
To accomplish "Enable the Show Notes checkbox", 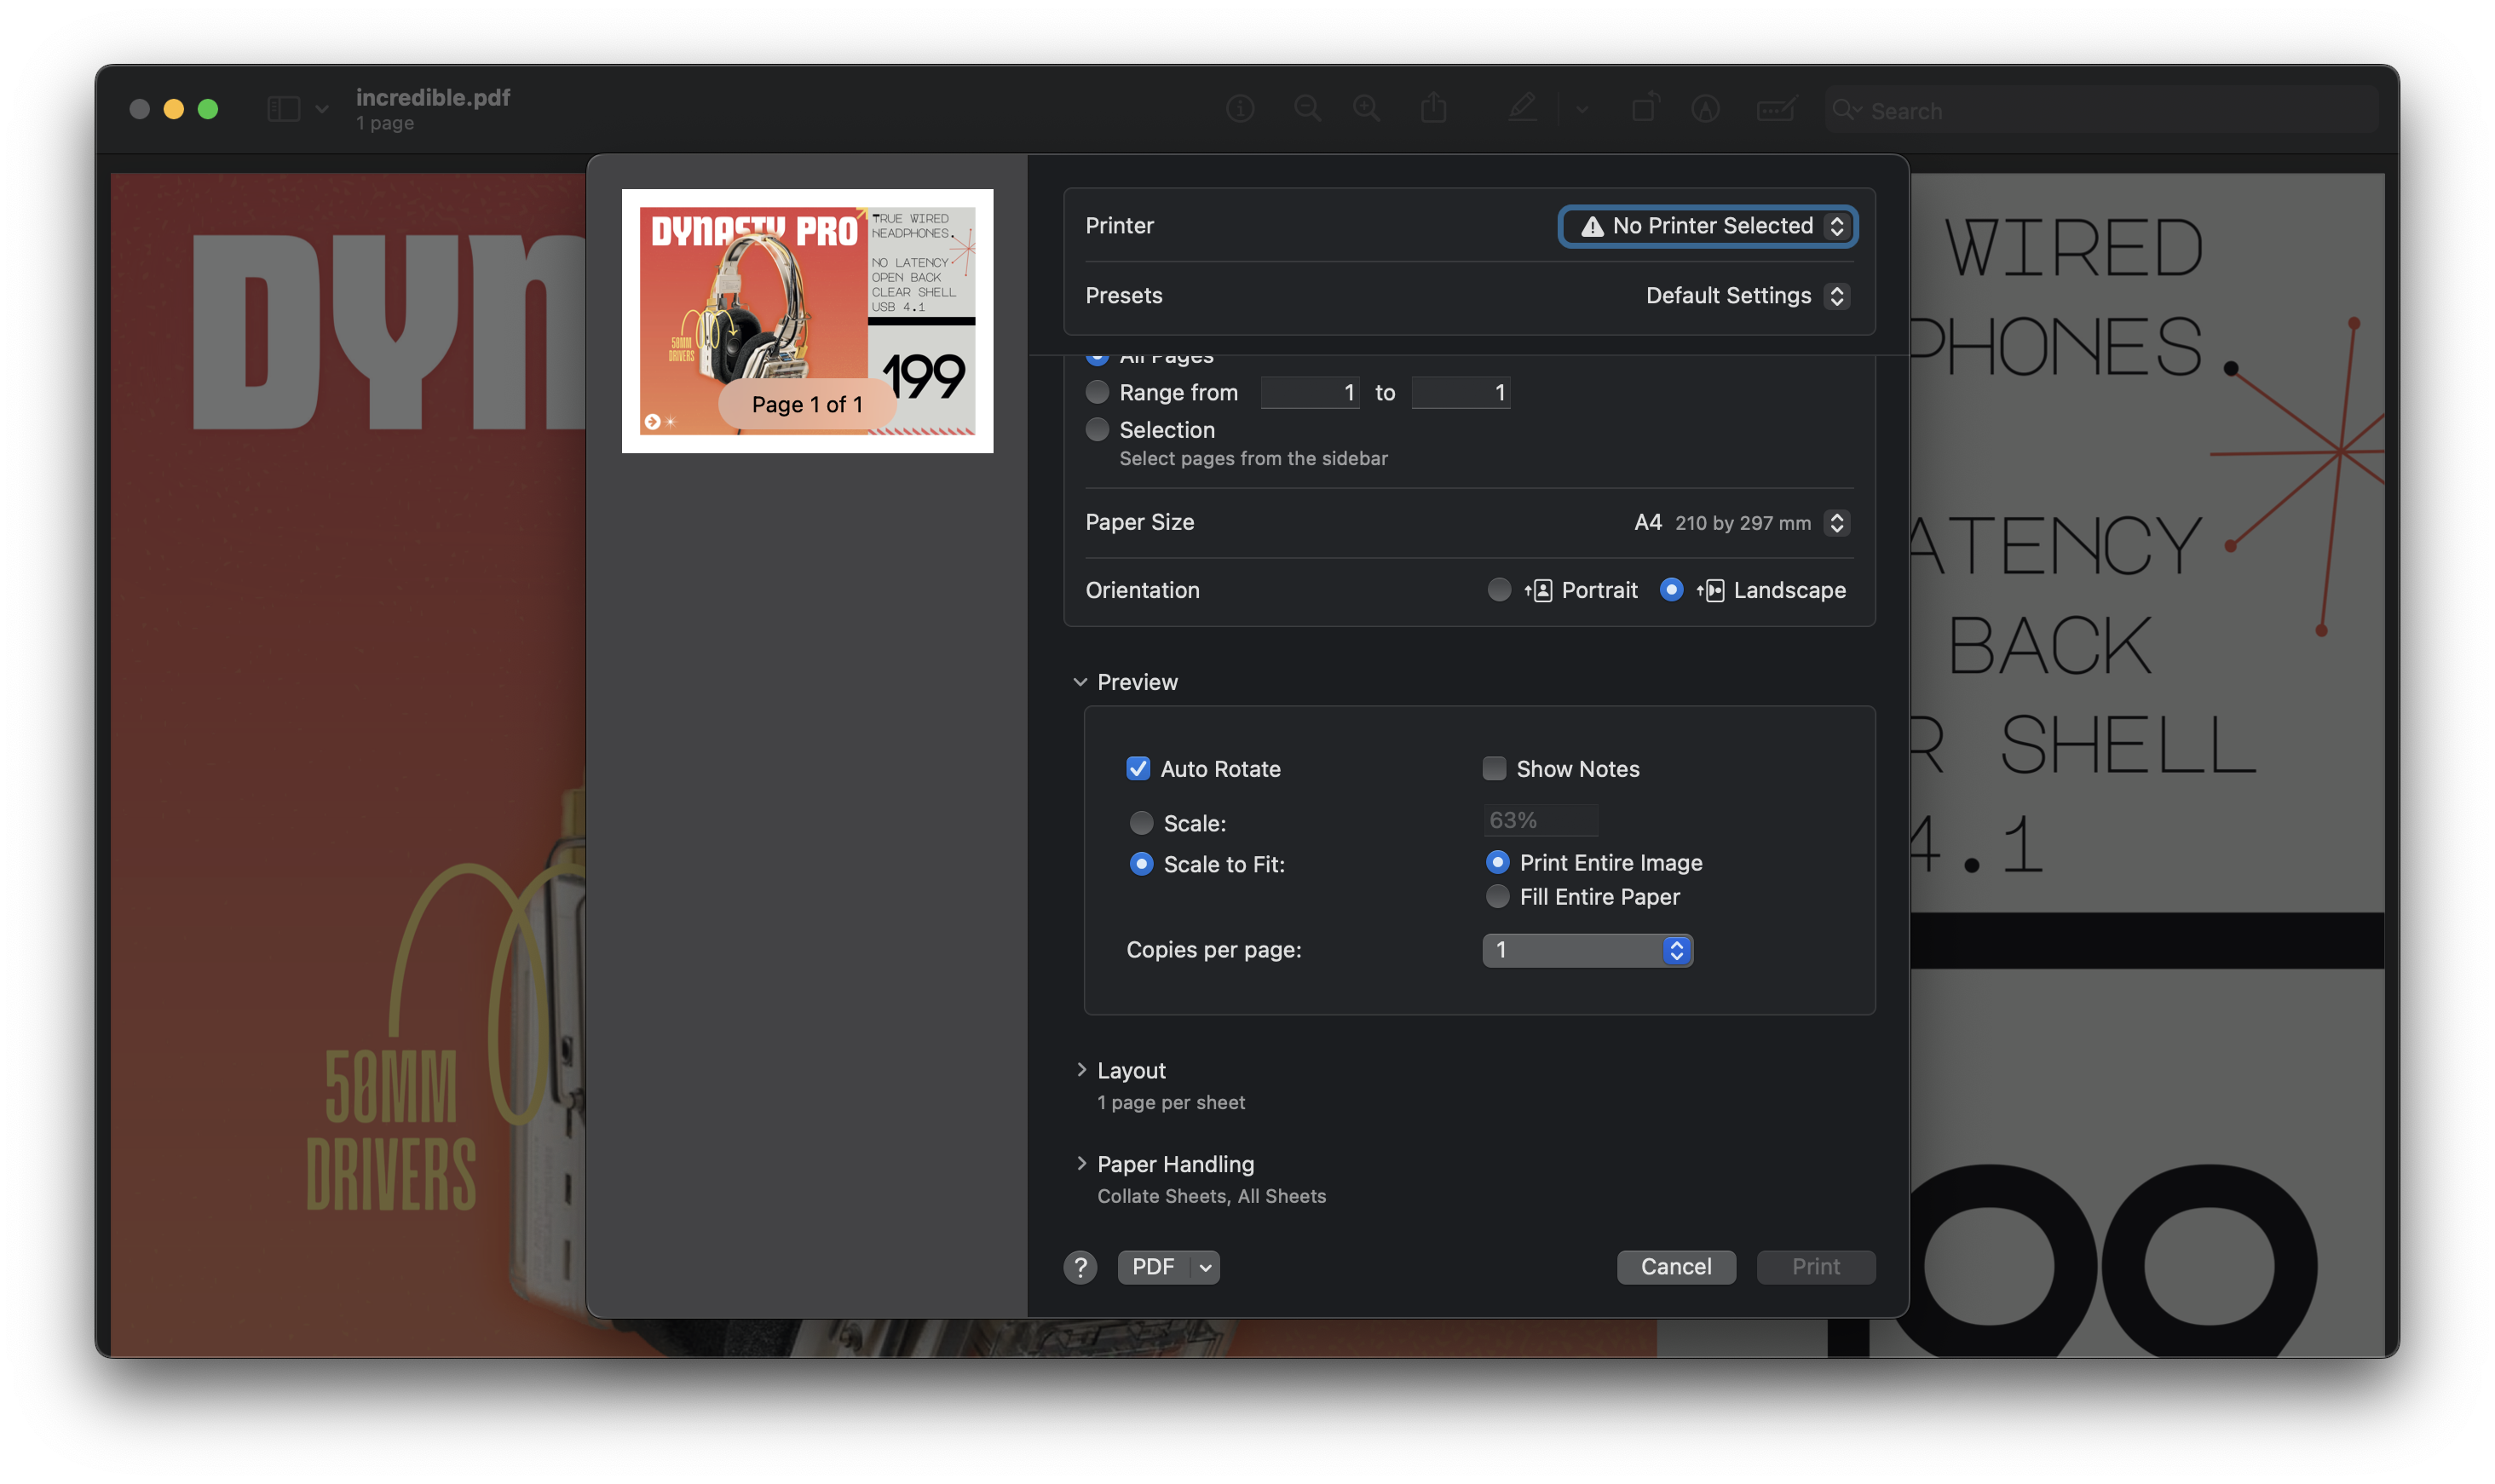I will click(x=1494, y=768).
